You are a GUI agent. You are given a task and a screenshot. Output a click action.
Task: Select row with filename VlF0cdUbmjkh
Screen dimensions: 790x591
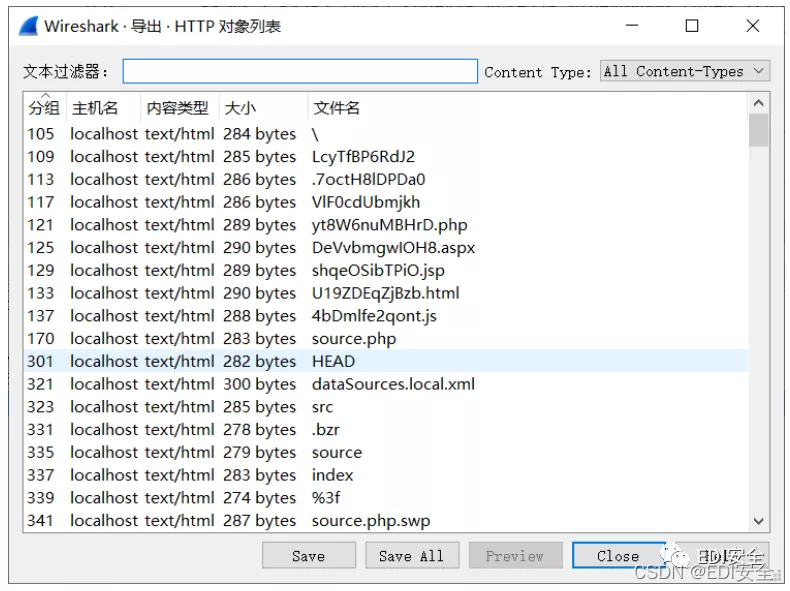[x=385, y=202]
